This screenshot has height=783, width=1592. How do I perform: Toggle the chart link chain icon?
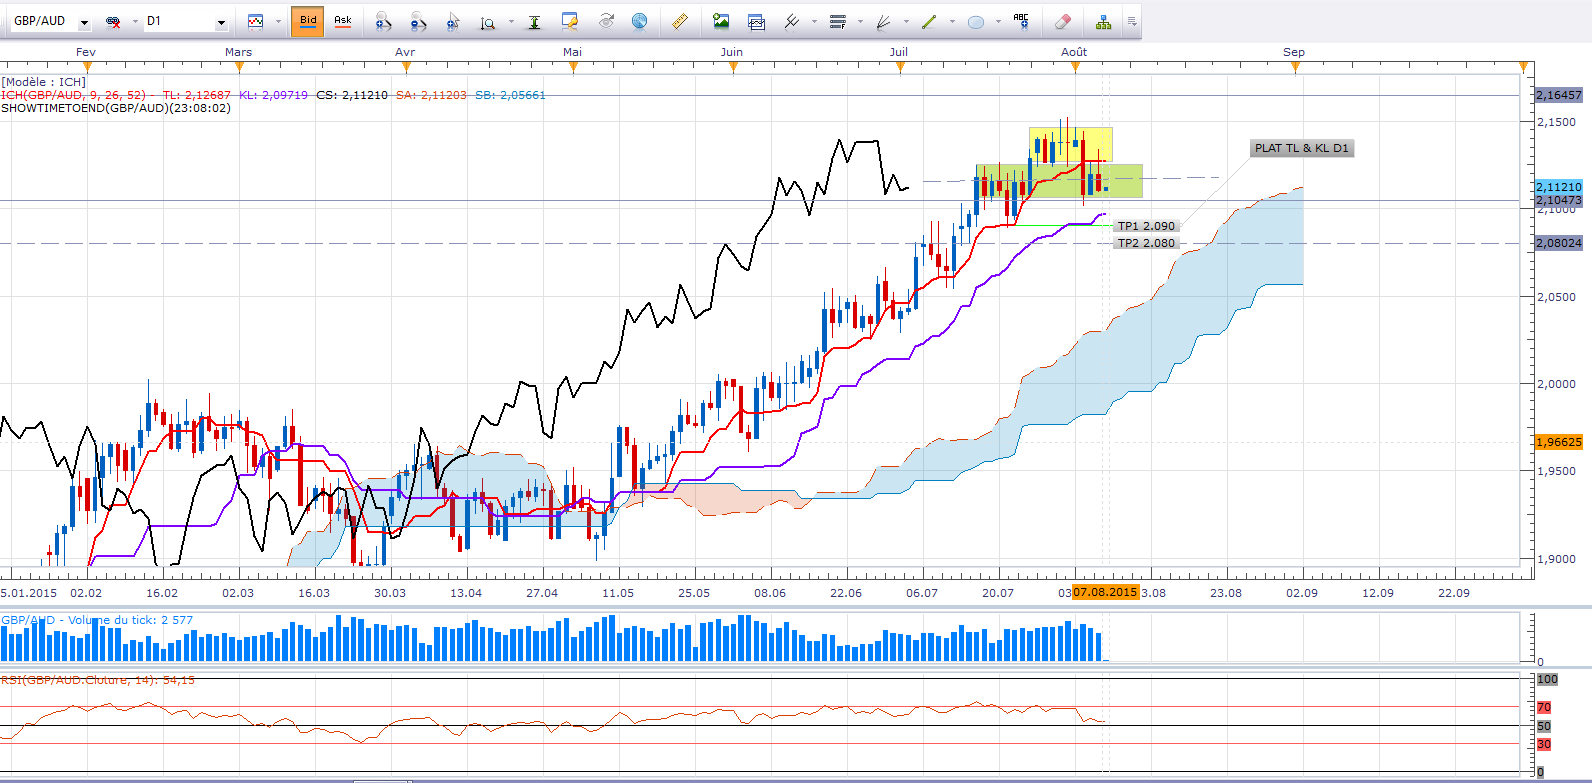pos(113,21)
